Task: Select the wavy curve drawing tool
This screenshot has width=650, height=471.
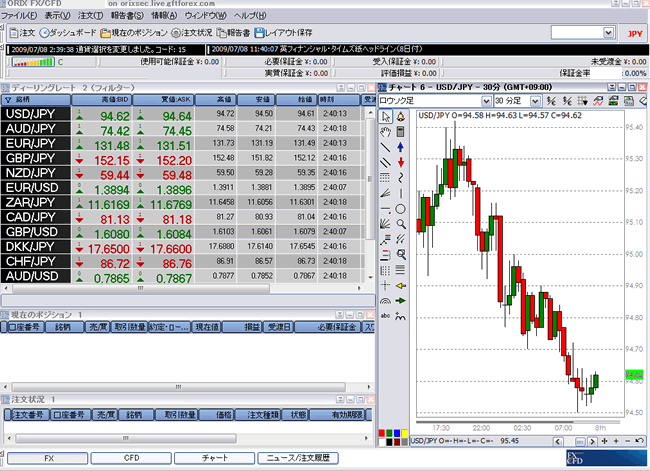Action: tap(400, 178)
